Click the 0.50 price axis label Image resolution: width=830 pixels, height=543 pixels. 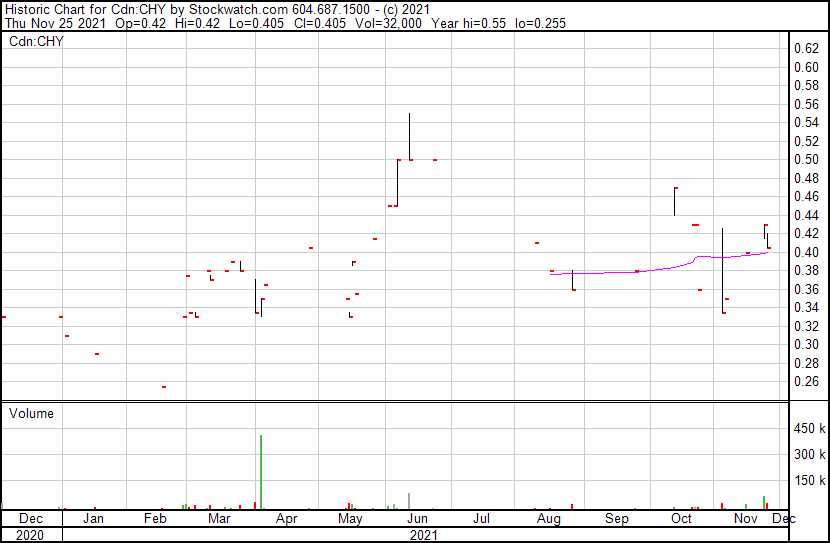[807, 159]
